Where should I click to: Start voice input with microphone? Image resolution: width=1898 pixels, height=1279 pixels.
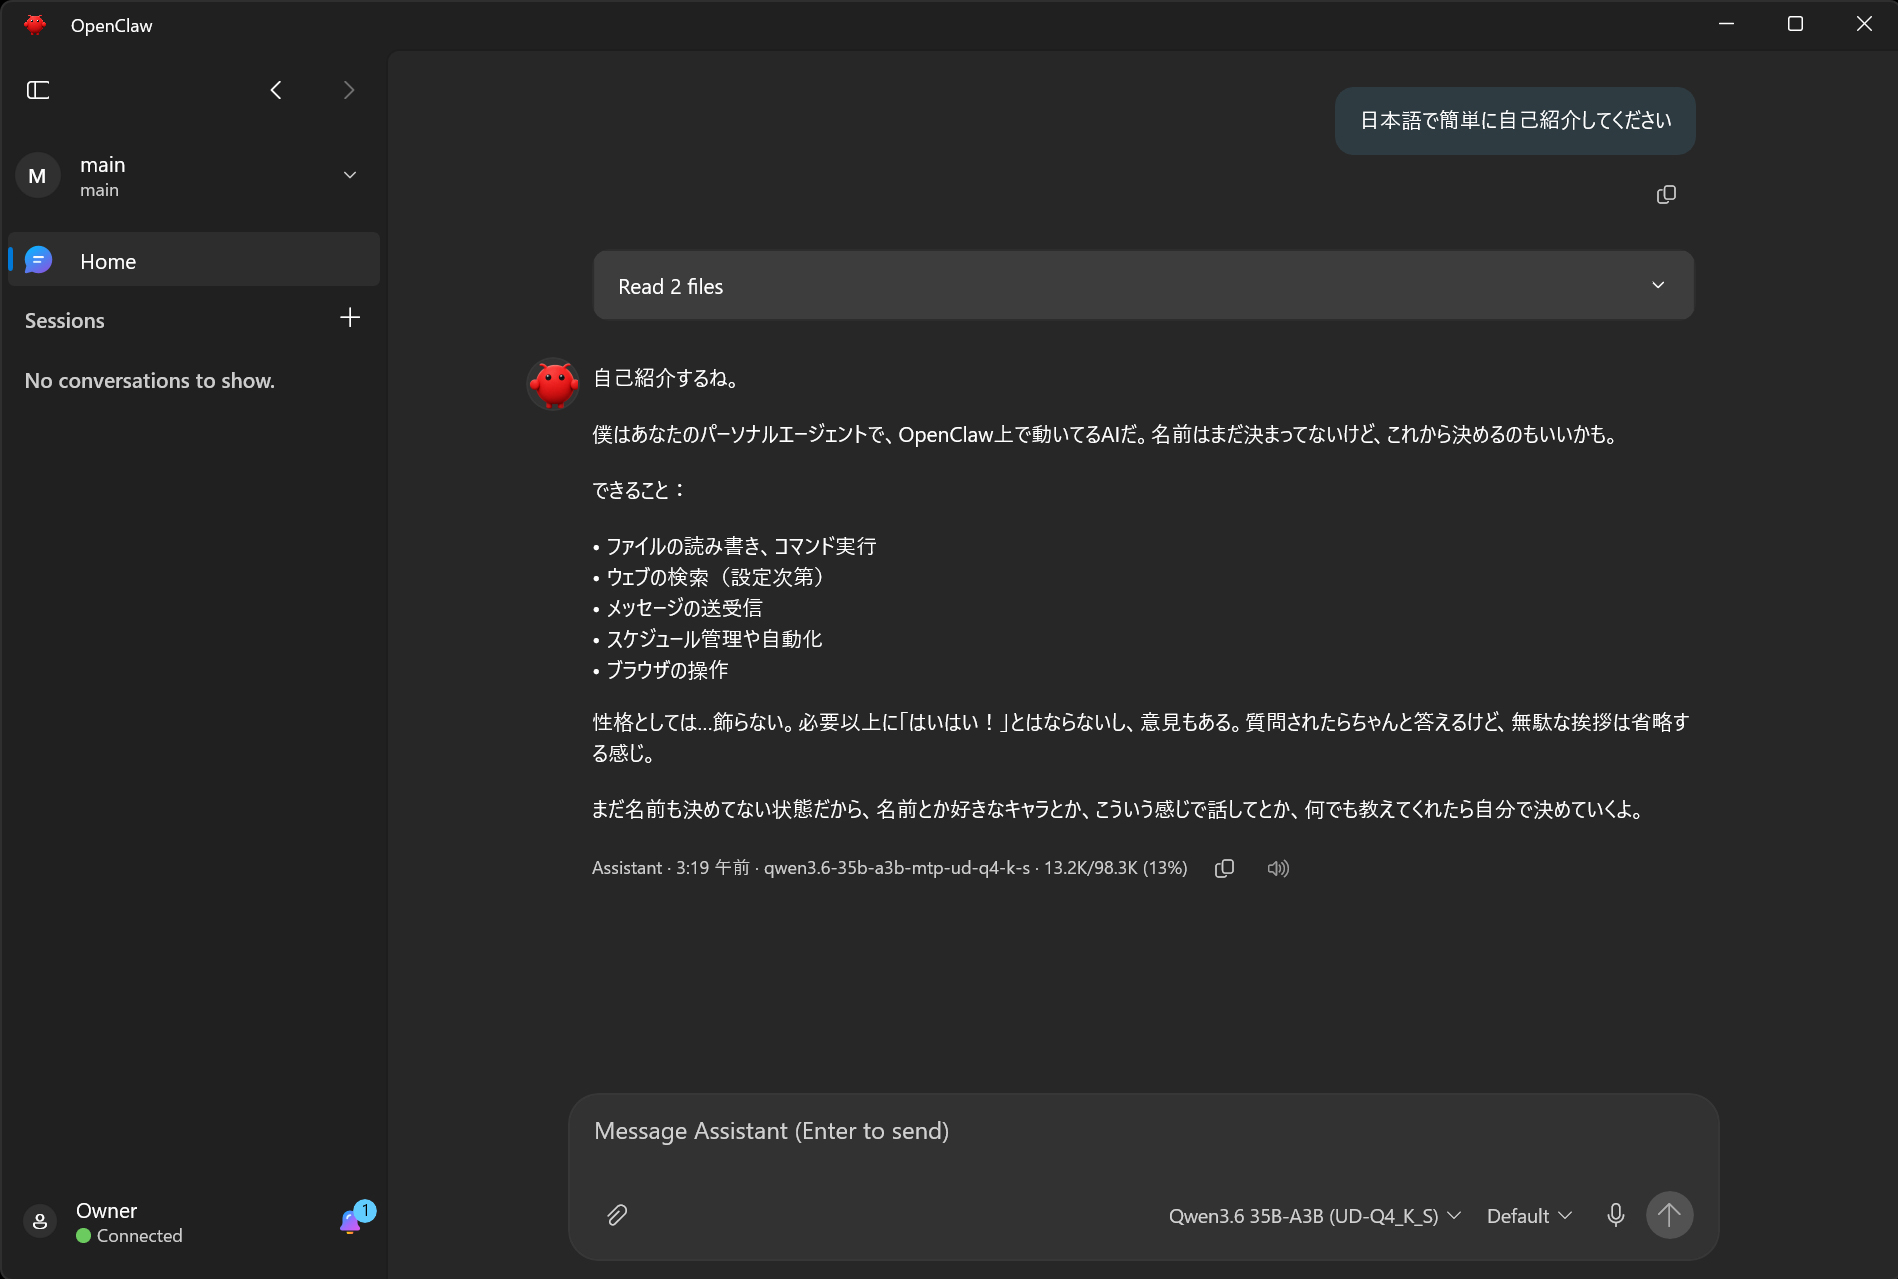coord(1615,1215)
